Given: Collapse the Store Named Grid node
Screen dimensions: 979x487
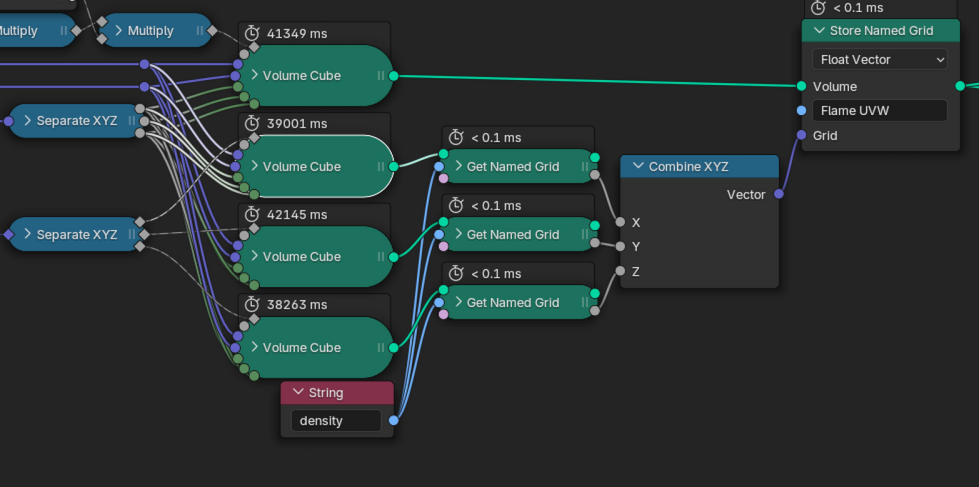Looking at the screenshot, I should [819, 31].
